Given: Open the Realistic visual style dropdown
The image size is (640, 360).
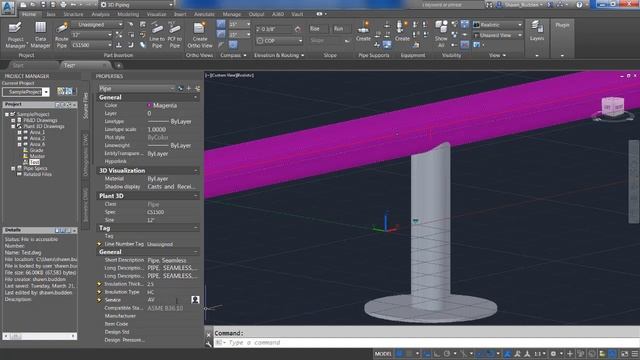Looking at the screenshot, I should point(498,24).
